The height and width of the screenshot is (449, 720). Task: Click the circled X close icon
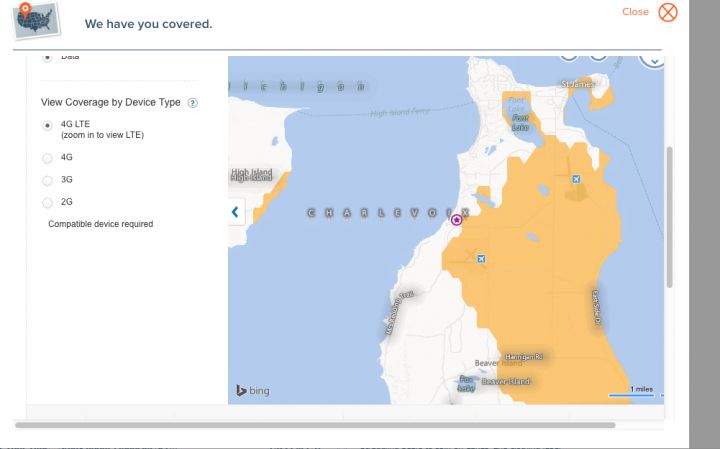668,12
